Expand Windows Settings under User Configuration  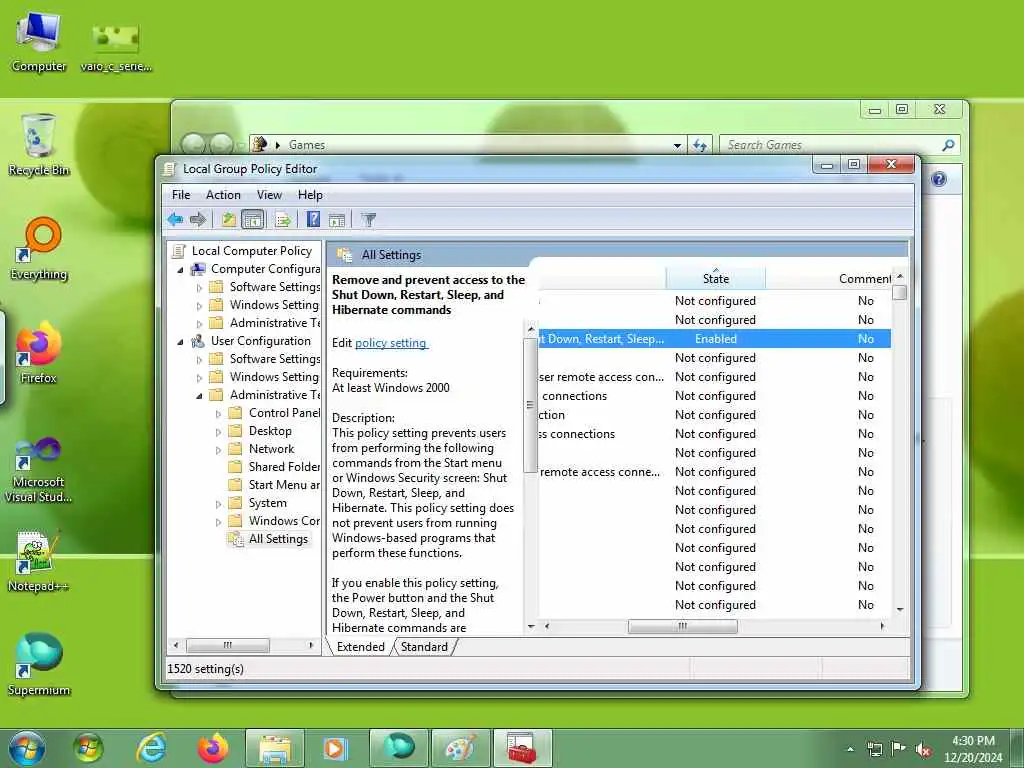pyautogui.click(x=200, y=377)
